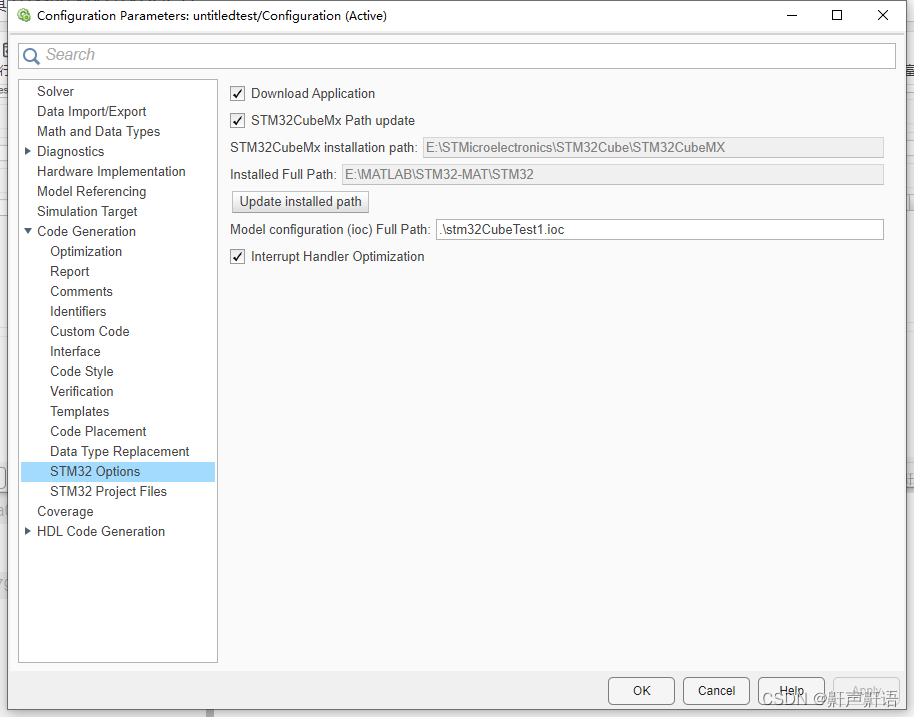Open the Coverage settings
Screen dimensions: 914x717
click(65, 511)
